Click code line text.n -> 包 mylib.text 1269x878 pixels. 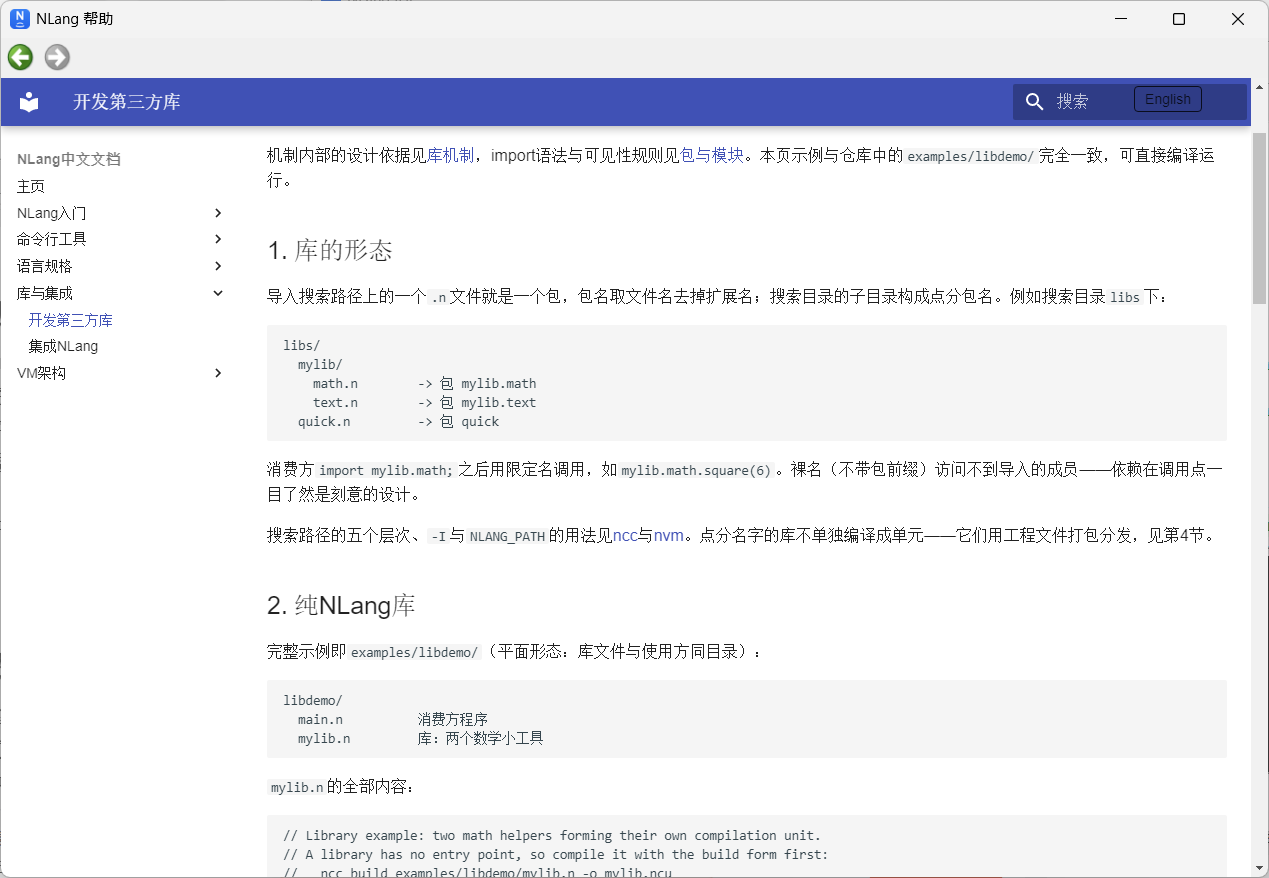coord(424,402)
